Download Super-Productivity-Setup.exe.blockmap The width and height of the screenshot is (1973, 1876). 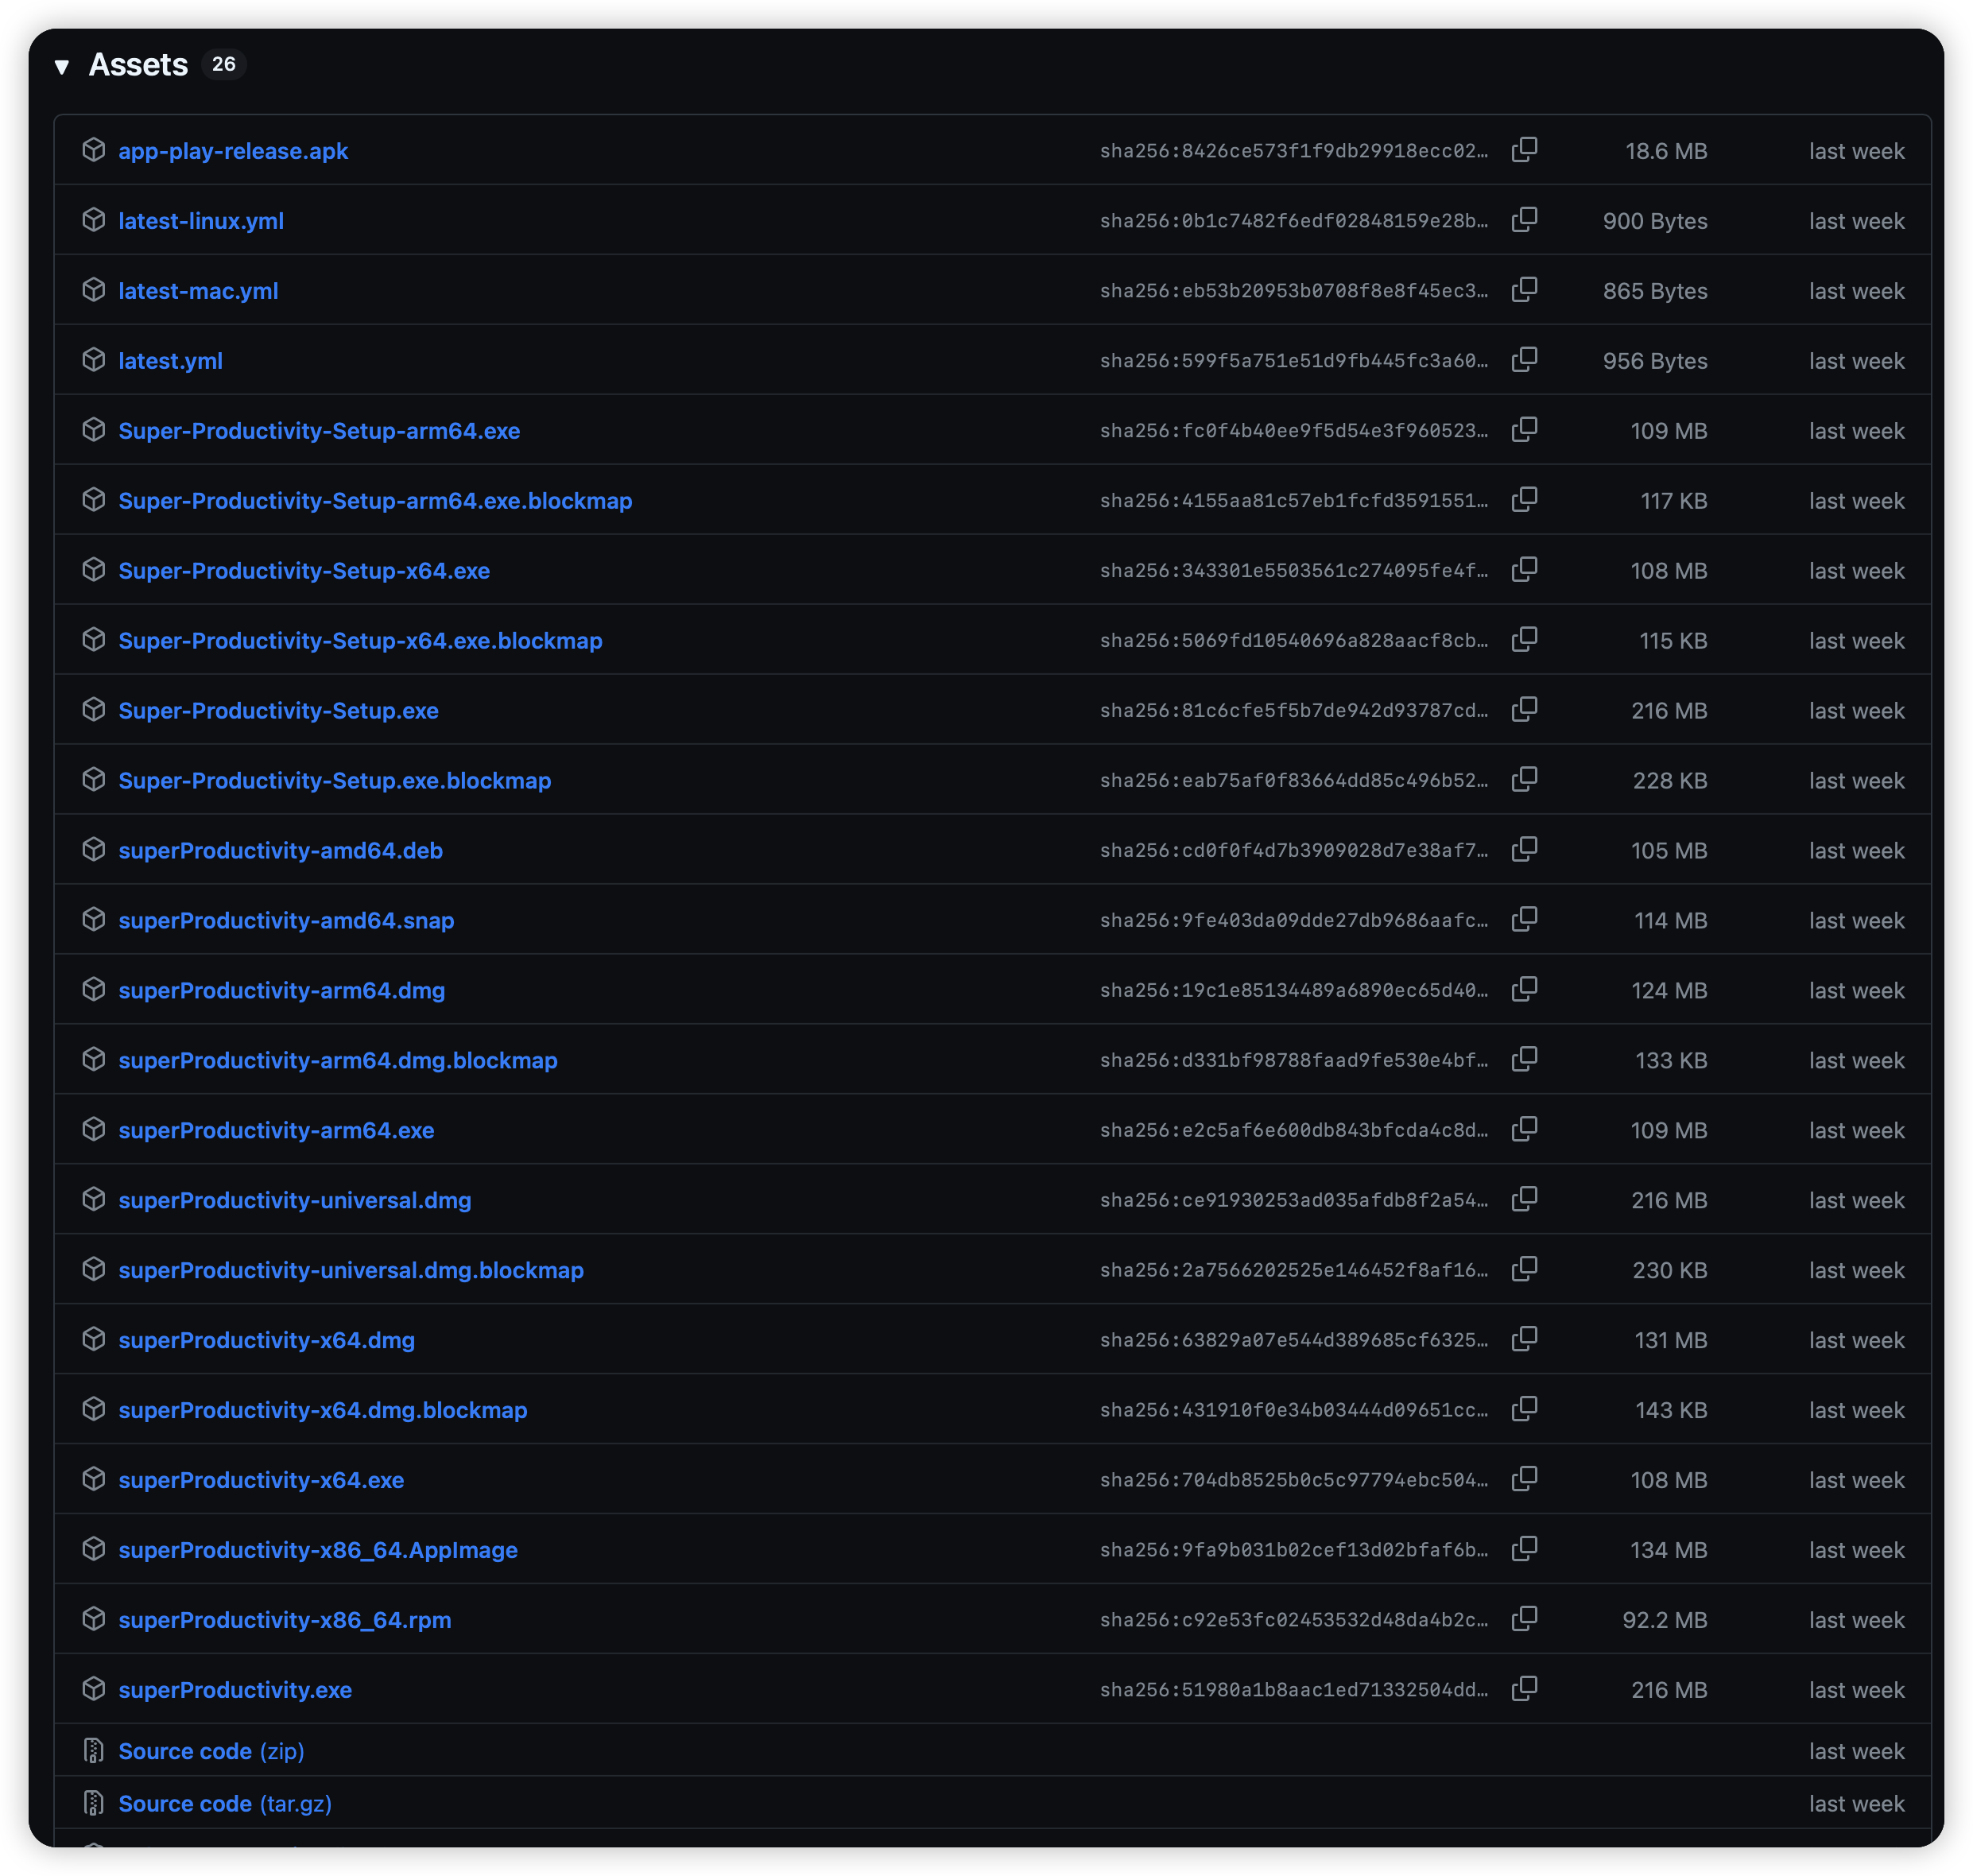click(335, 781)
